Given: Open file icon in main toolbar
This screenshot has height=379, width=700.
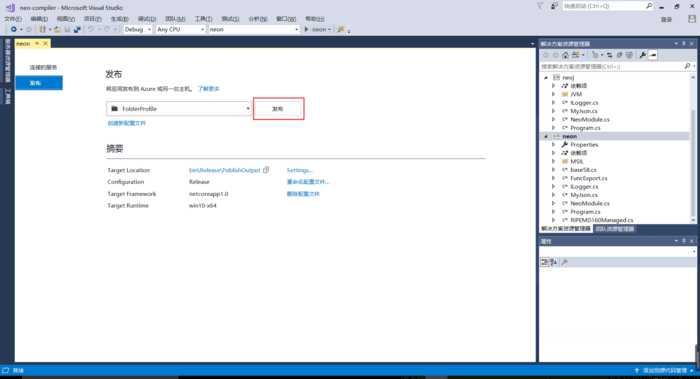Looking at the screenshot, I should pos(57,29).
